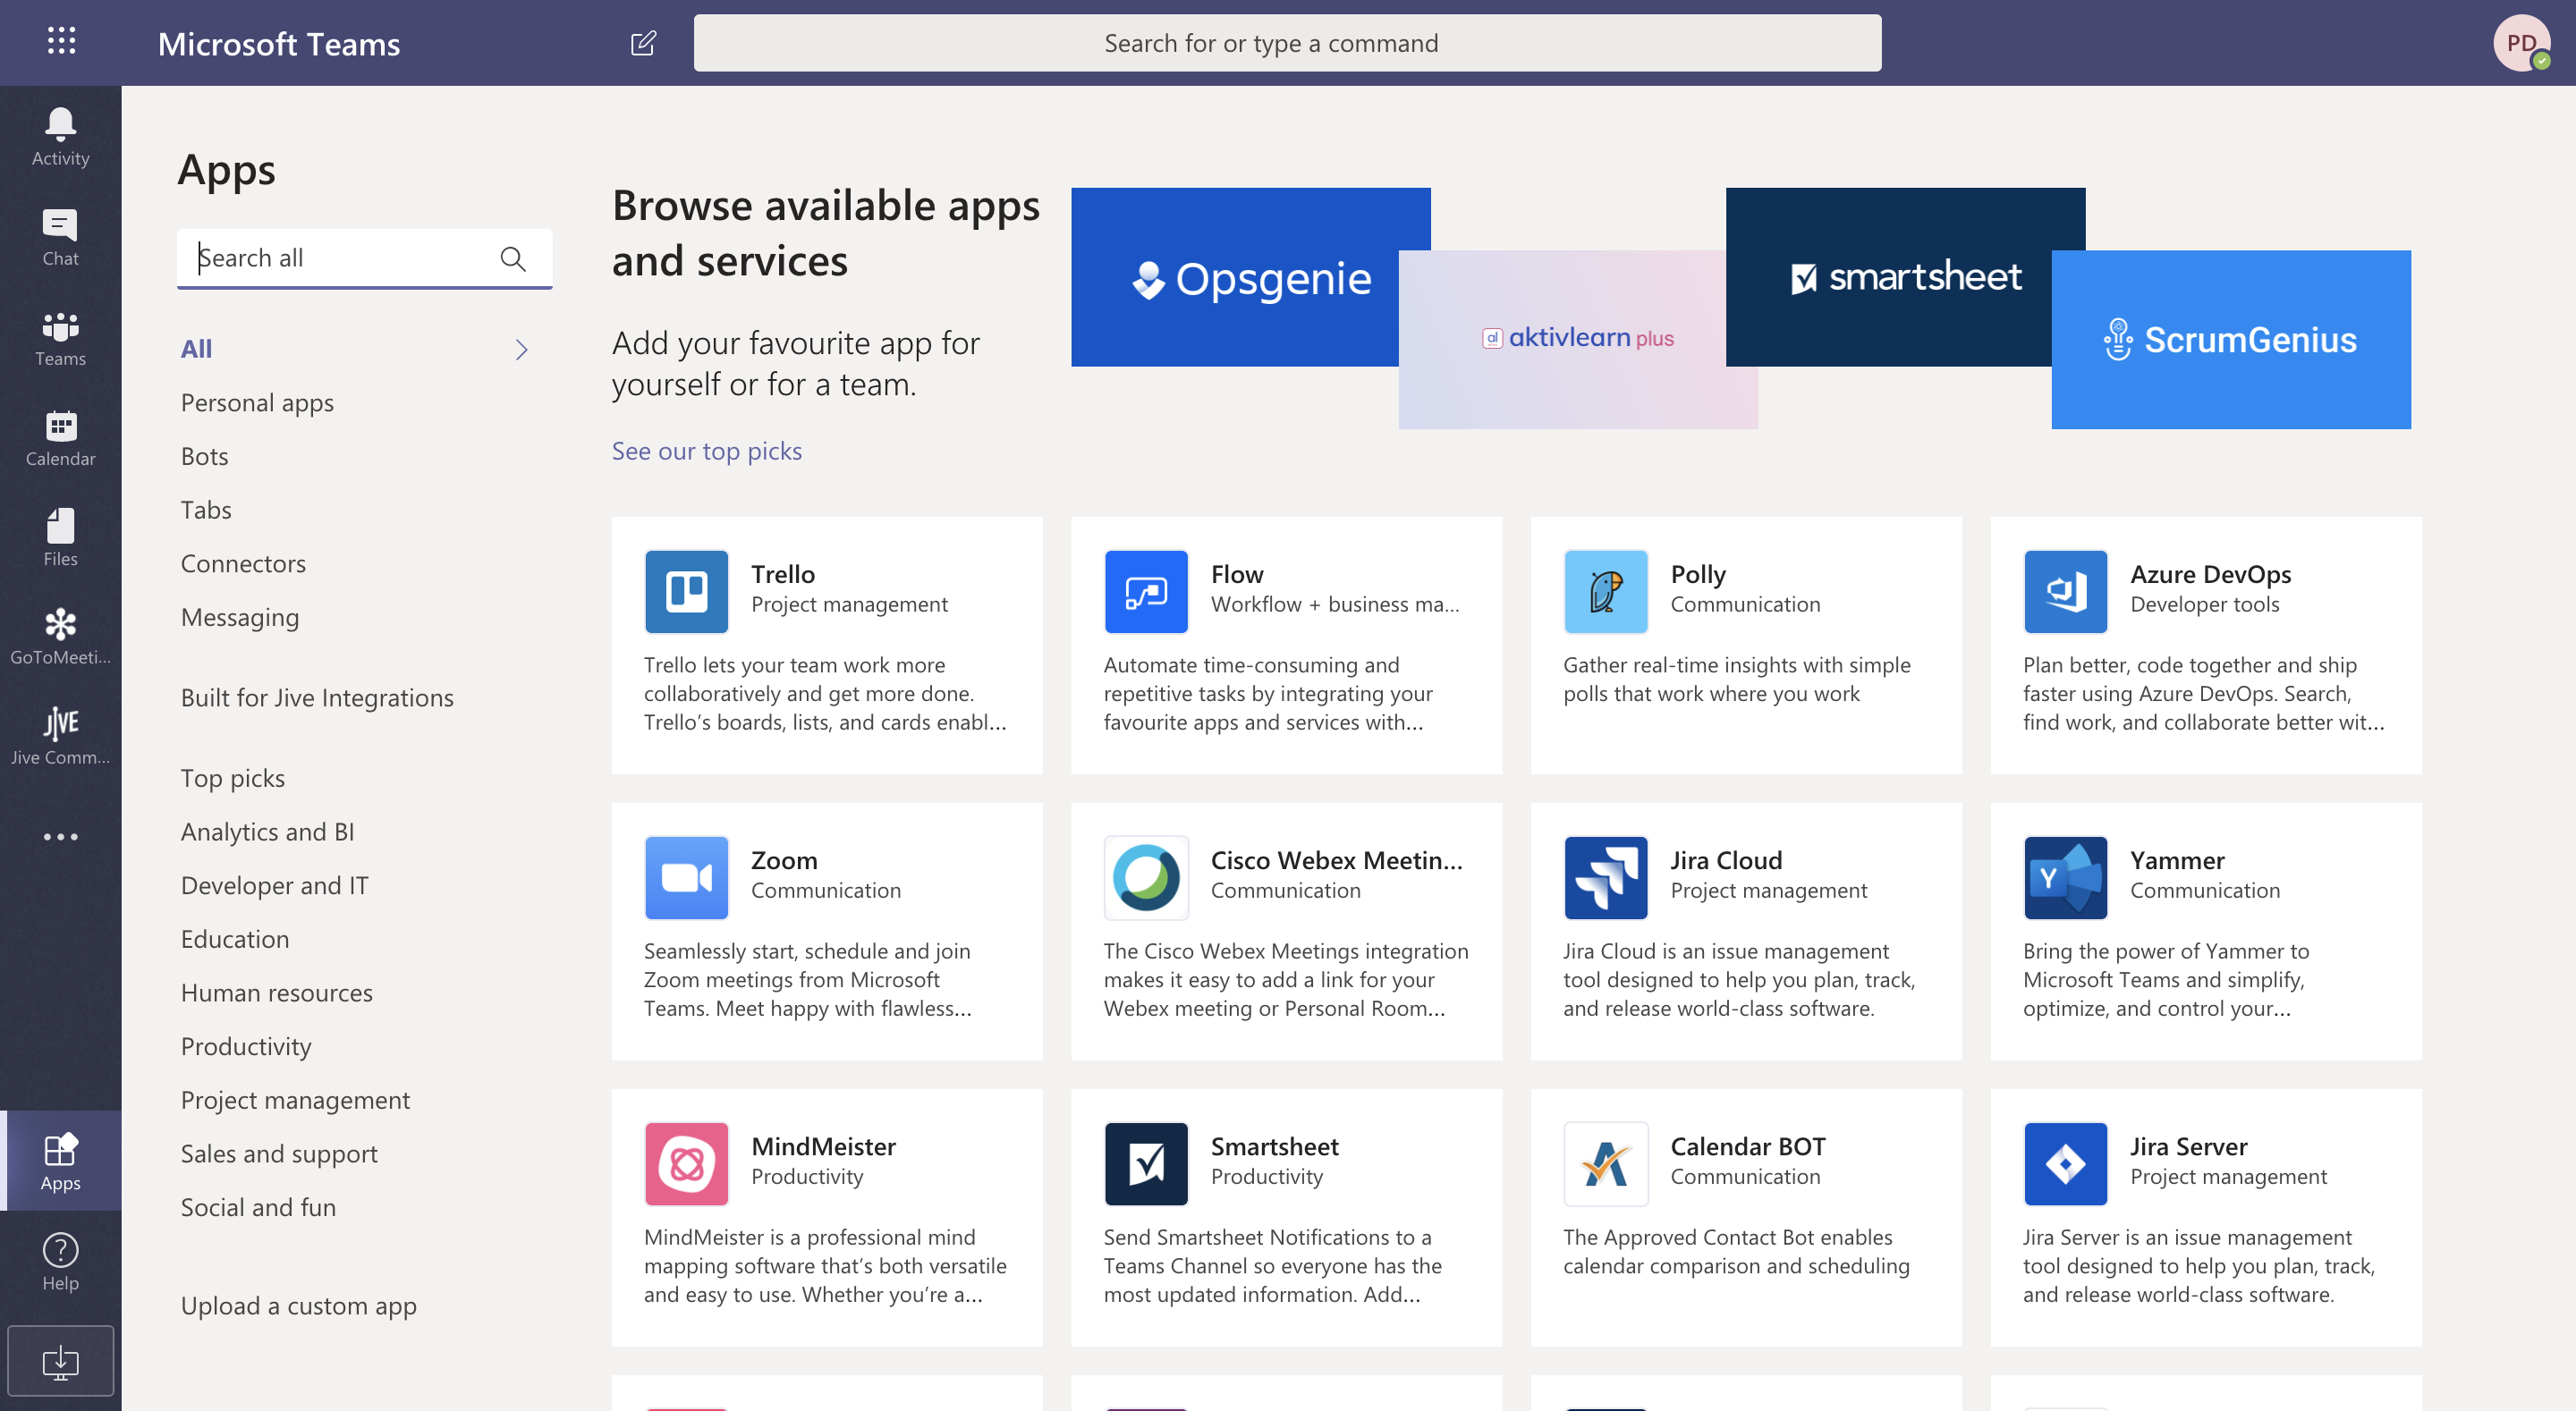Click the MindMeister productivity app icon

coord(687,1164)
